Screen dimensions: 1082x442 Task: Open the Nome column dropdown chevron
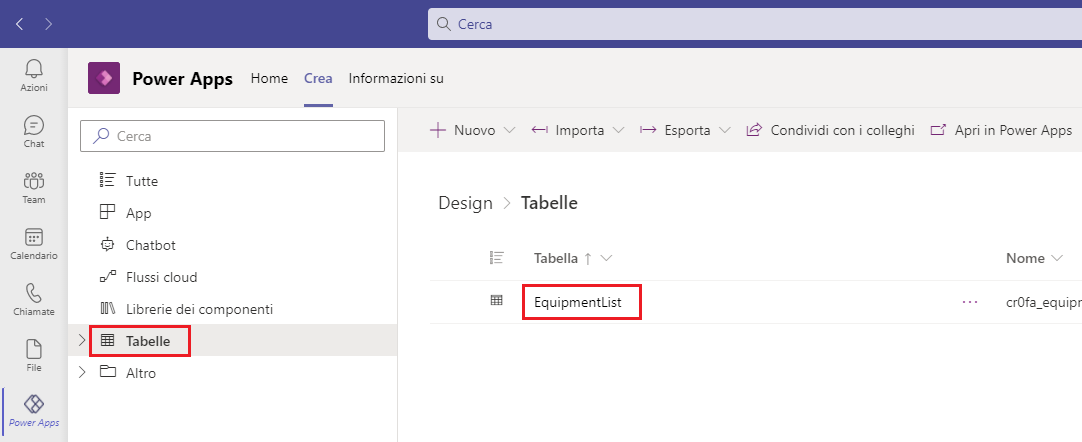pos(1057,259)
